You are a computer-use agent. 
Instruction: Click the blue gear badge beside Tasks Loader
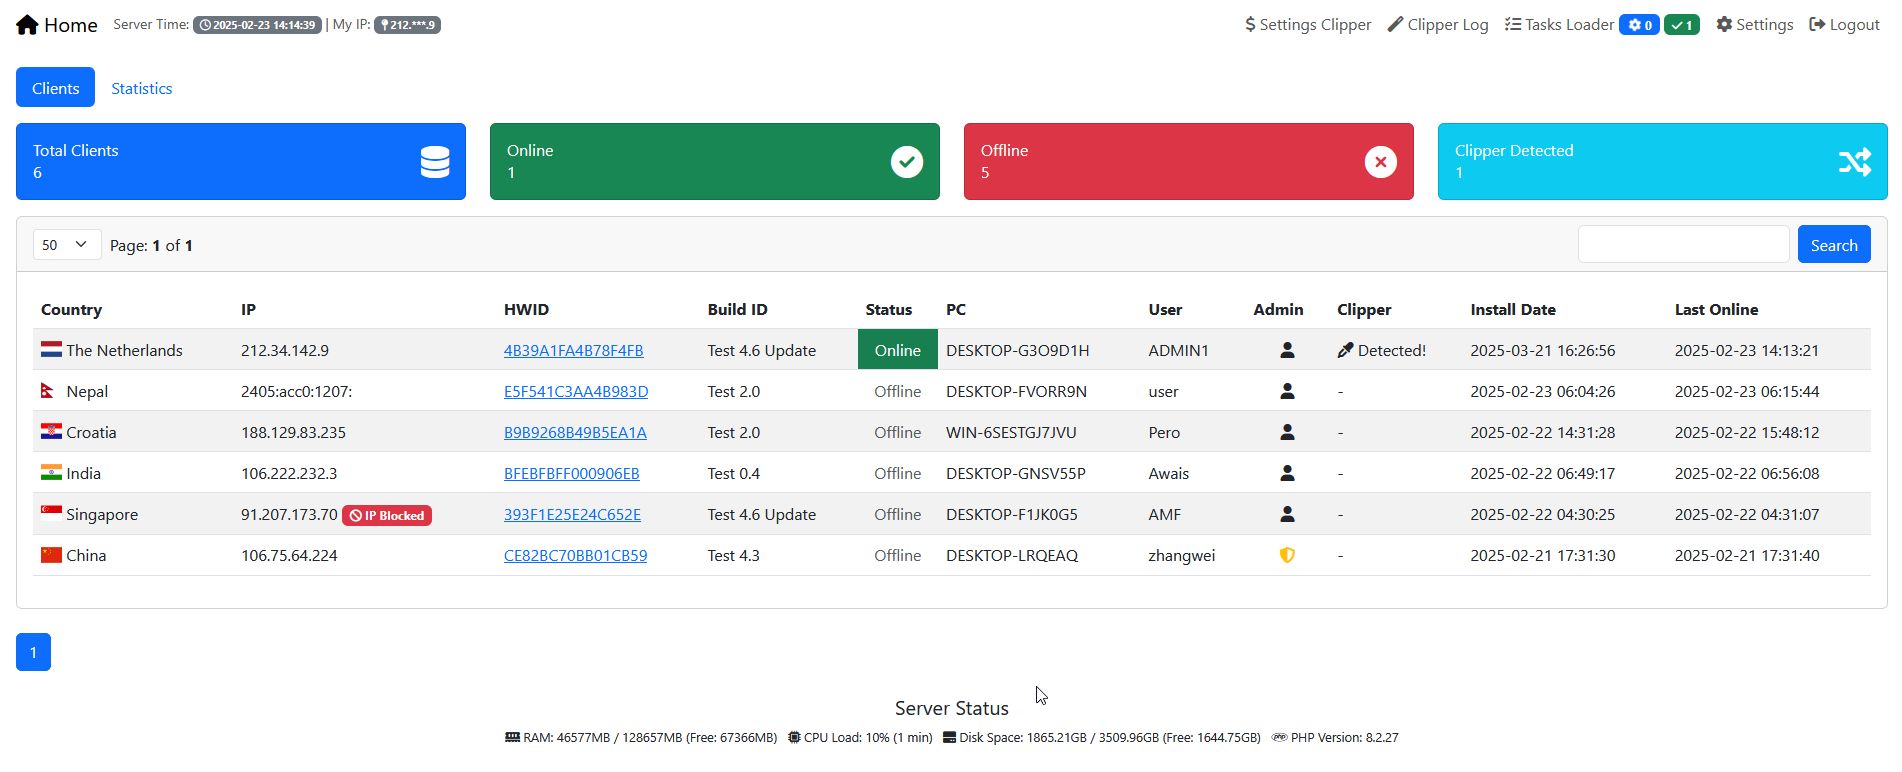[x=1639, y=25]
